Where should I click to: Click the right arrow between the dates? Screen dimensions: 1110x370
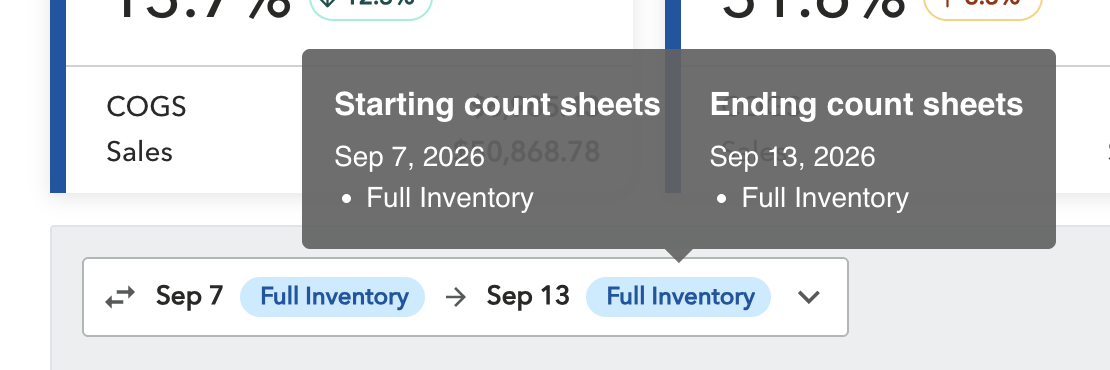pyautogui.click(x=456, y=297)
